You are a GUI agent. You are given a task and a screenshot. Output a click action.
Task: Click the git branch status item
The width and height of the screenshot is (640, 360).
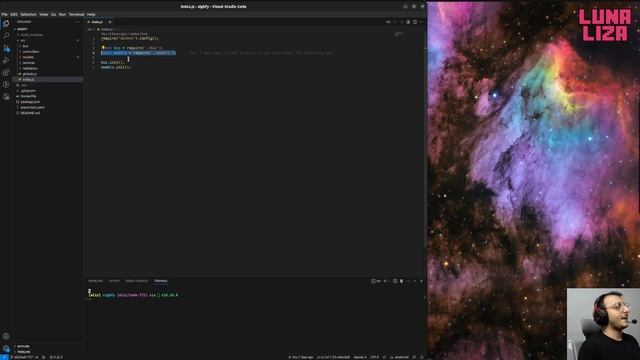point(23,357)
